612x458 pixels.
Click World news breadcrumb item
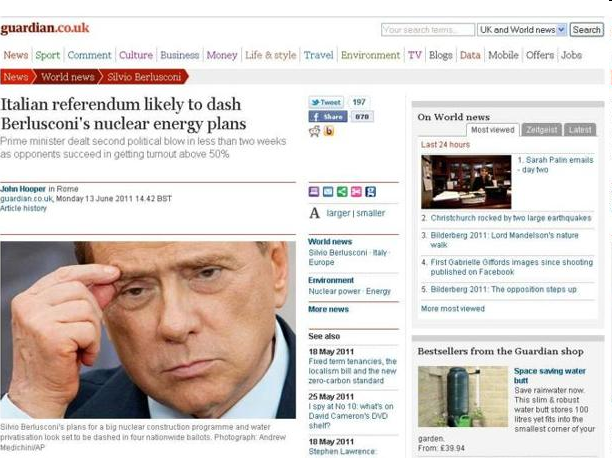(x=68, y=77)
